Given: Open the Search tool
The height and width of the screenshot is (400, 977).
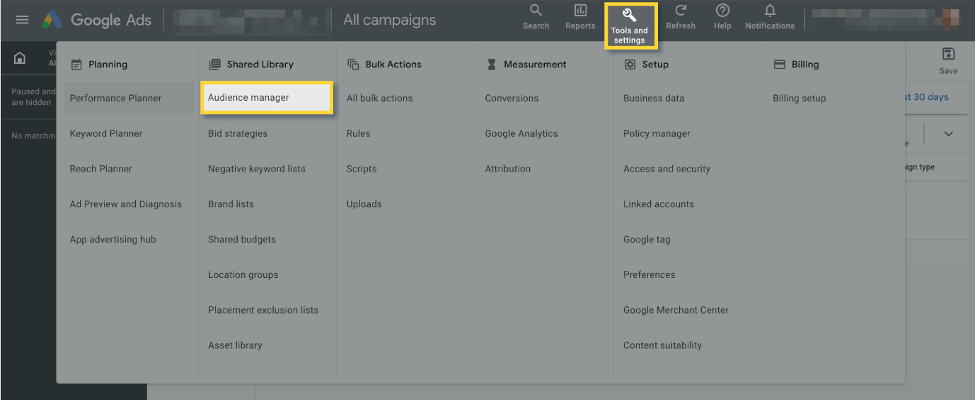Looking at the screenshot, I should [536, 17].
